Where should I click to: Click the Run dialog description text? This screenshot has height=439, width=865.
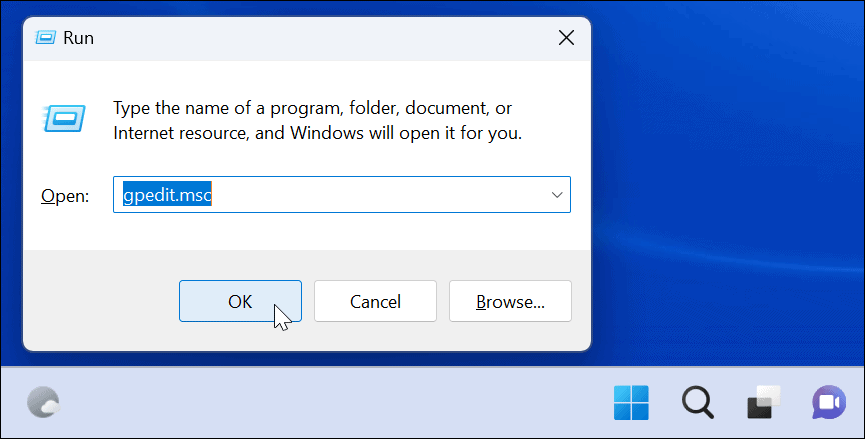[x=317, y=119]
